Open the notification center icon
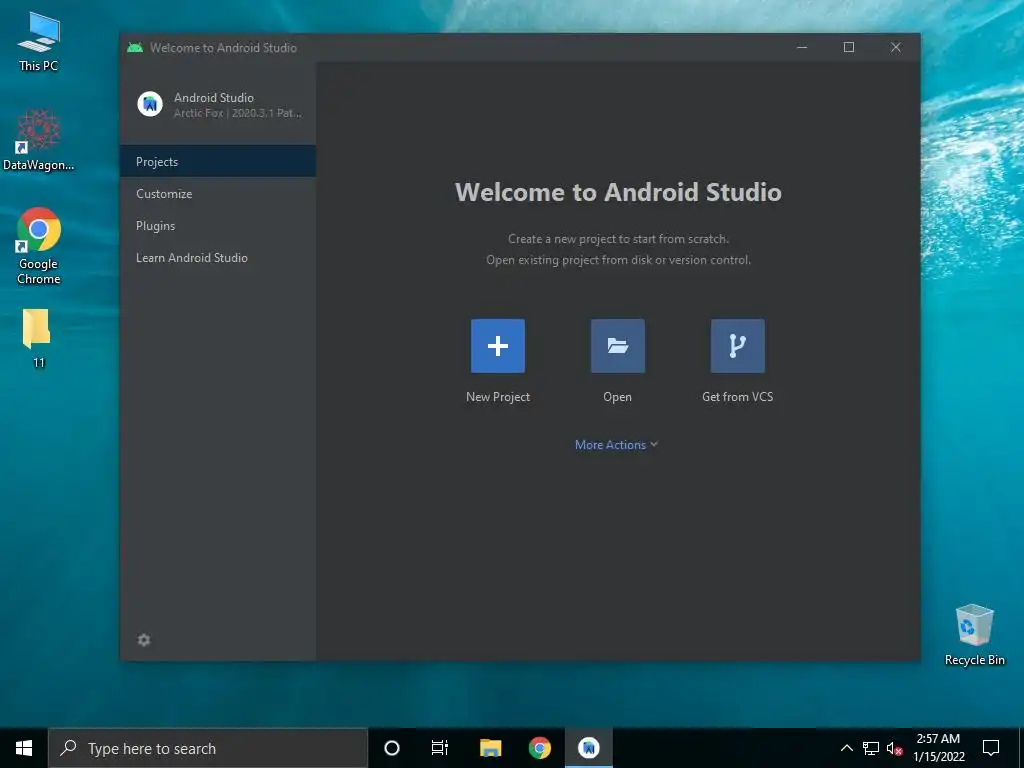Viewport: 1024px width, 768px height. [x=991, y=748]
